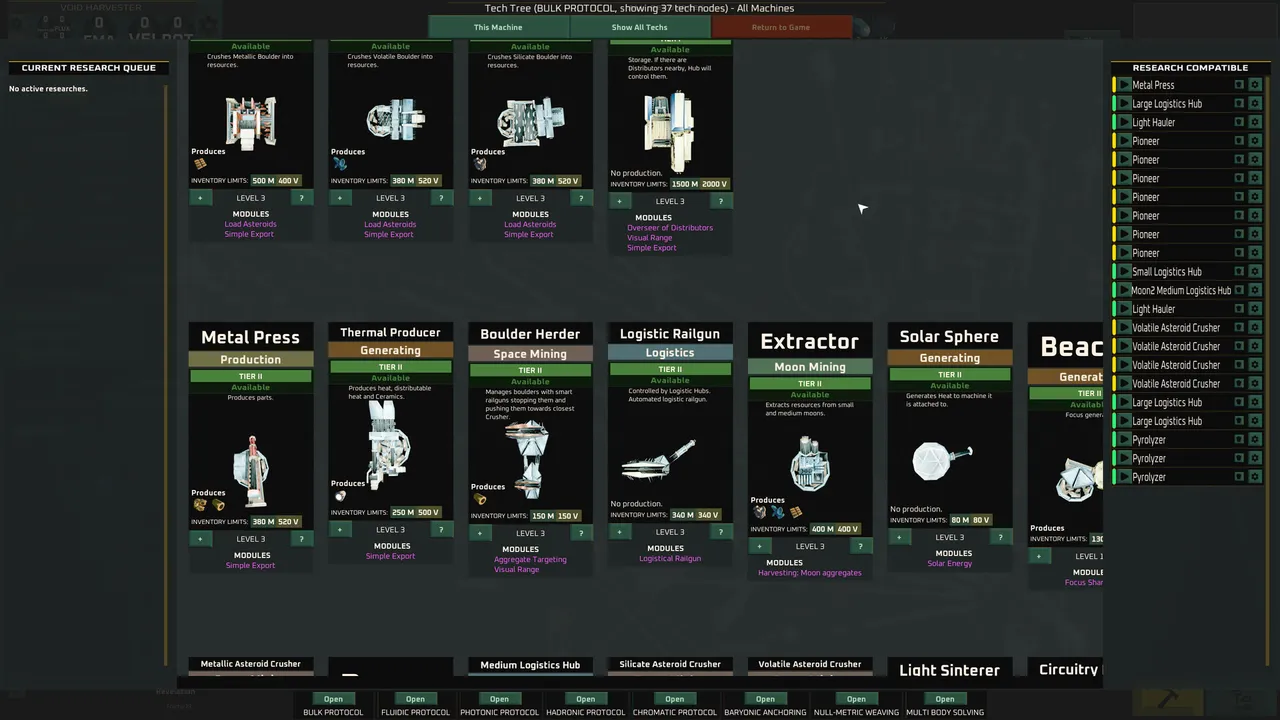Open the Null-Metric Weaving tree
1280x720 pixels.
pos(856,699)
